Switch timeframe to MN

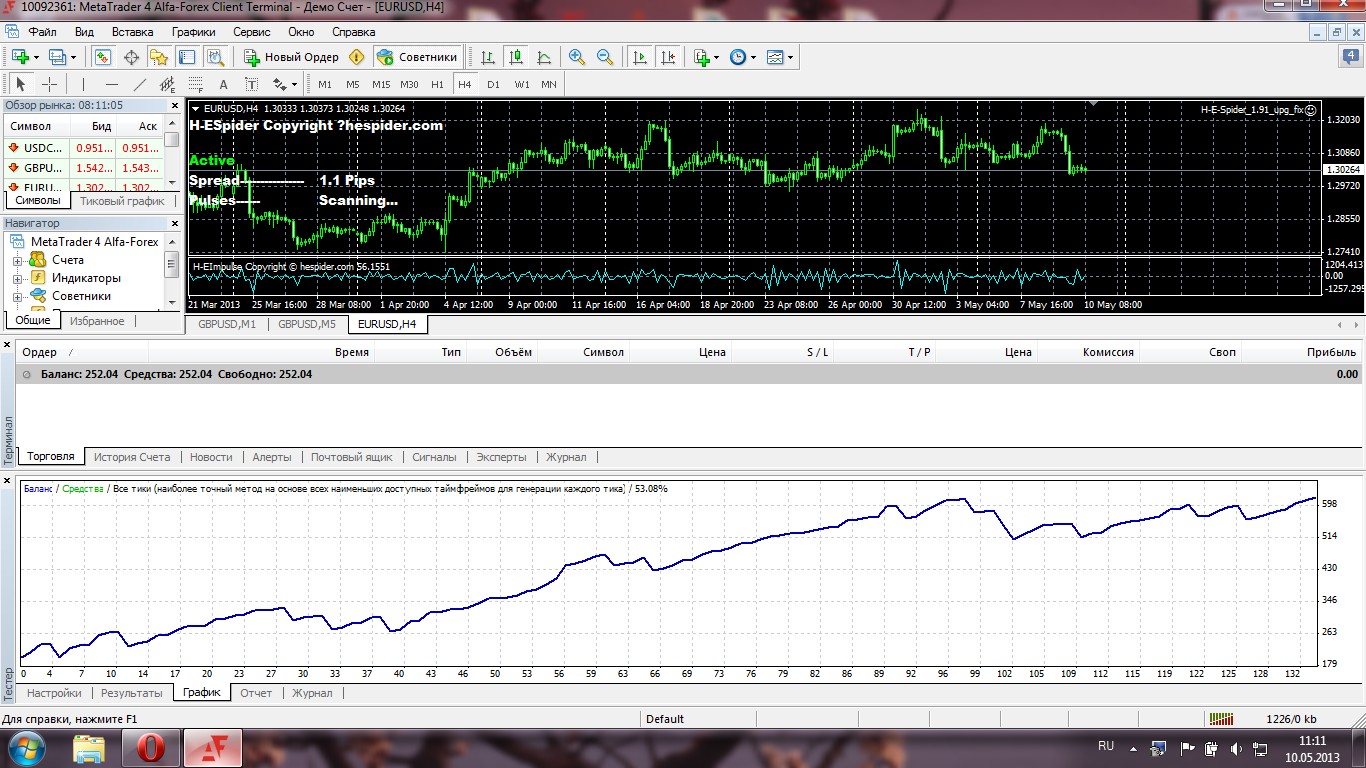coord(549,84)
